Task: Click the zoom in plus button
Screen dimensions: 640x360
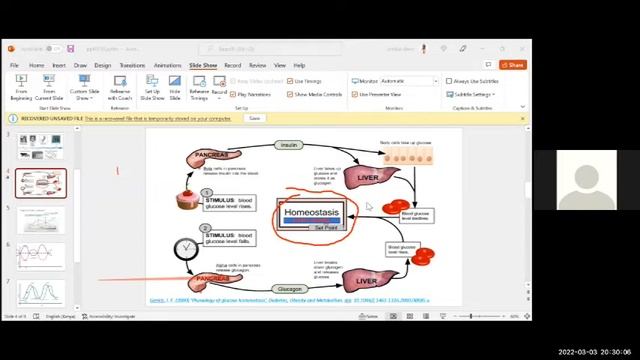Action: [x=504, y=316]
